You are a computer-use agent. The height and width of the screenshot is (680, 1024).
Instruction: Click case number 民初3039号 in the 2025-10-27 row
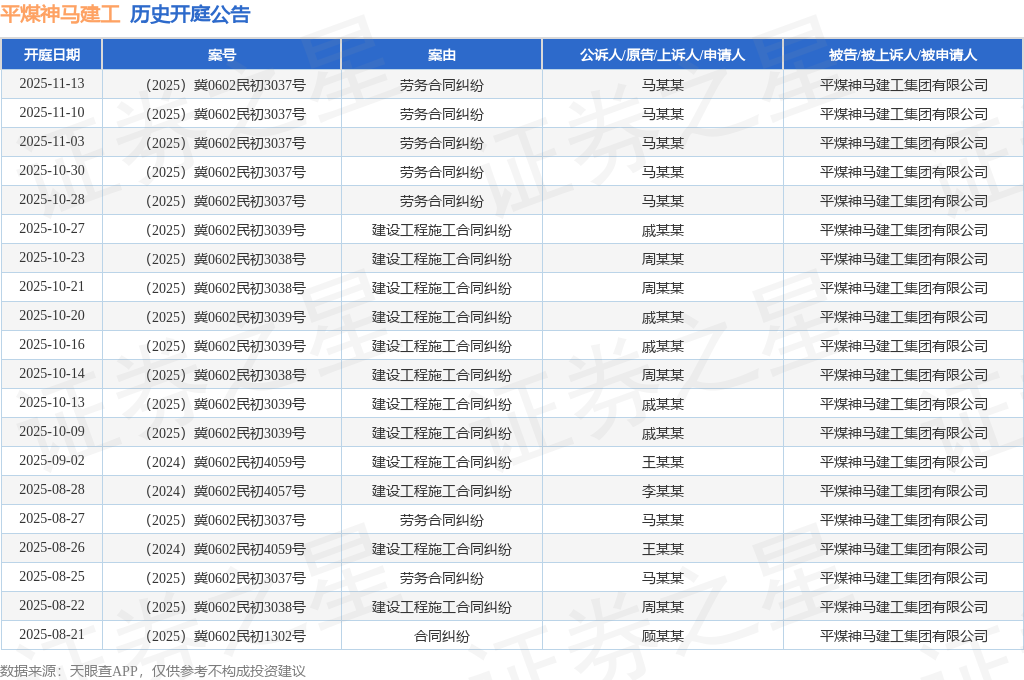222,231
